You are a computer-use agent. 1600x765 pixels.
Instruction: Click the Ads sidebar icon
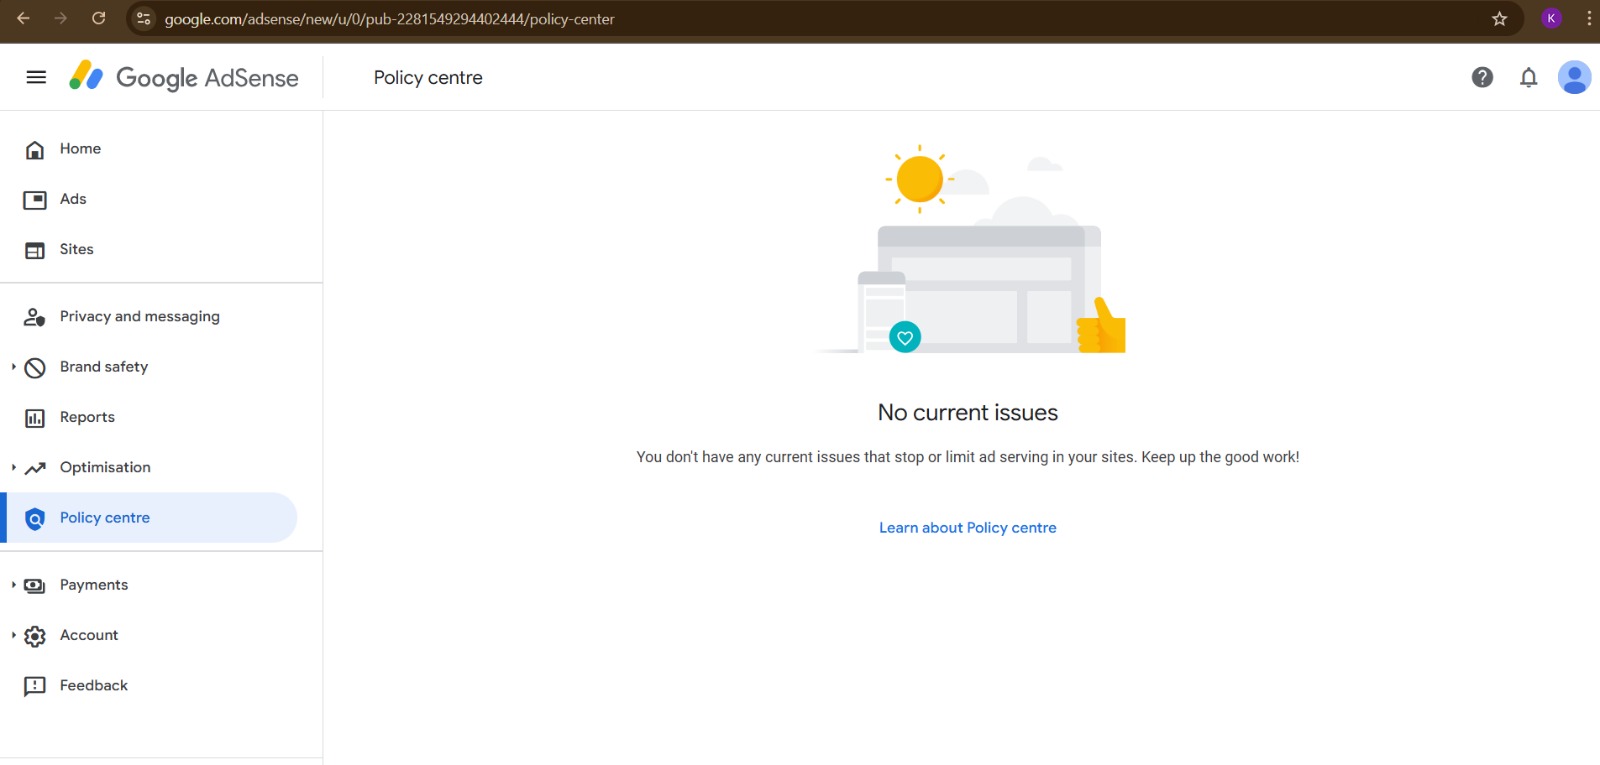(35, 200)
